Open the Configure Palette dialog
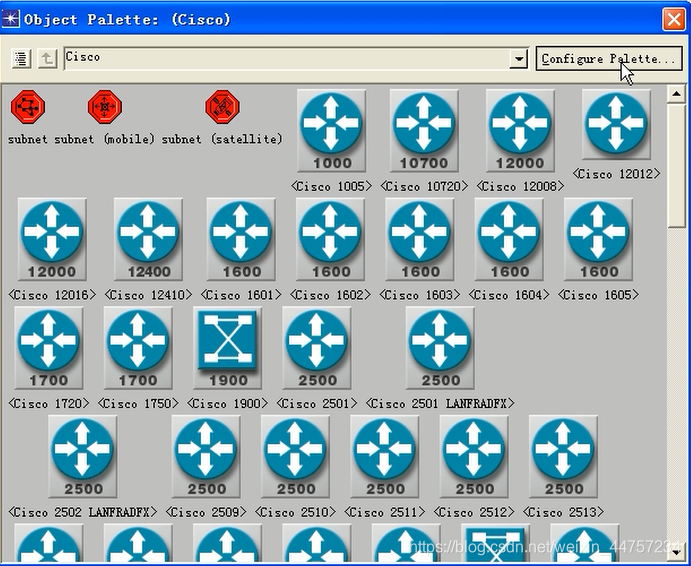This screenshot has width=691, height=566. 609,59
